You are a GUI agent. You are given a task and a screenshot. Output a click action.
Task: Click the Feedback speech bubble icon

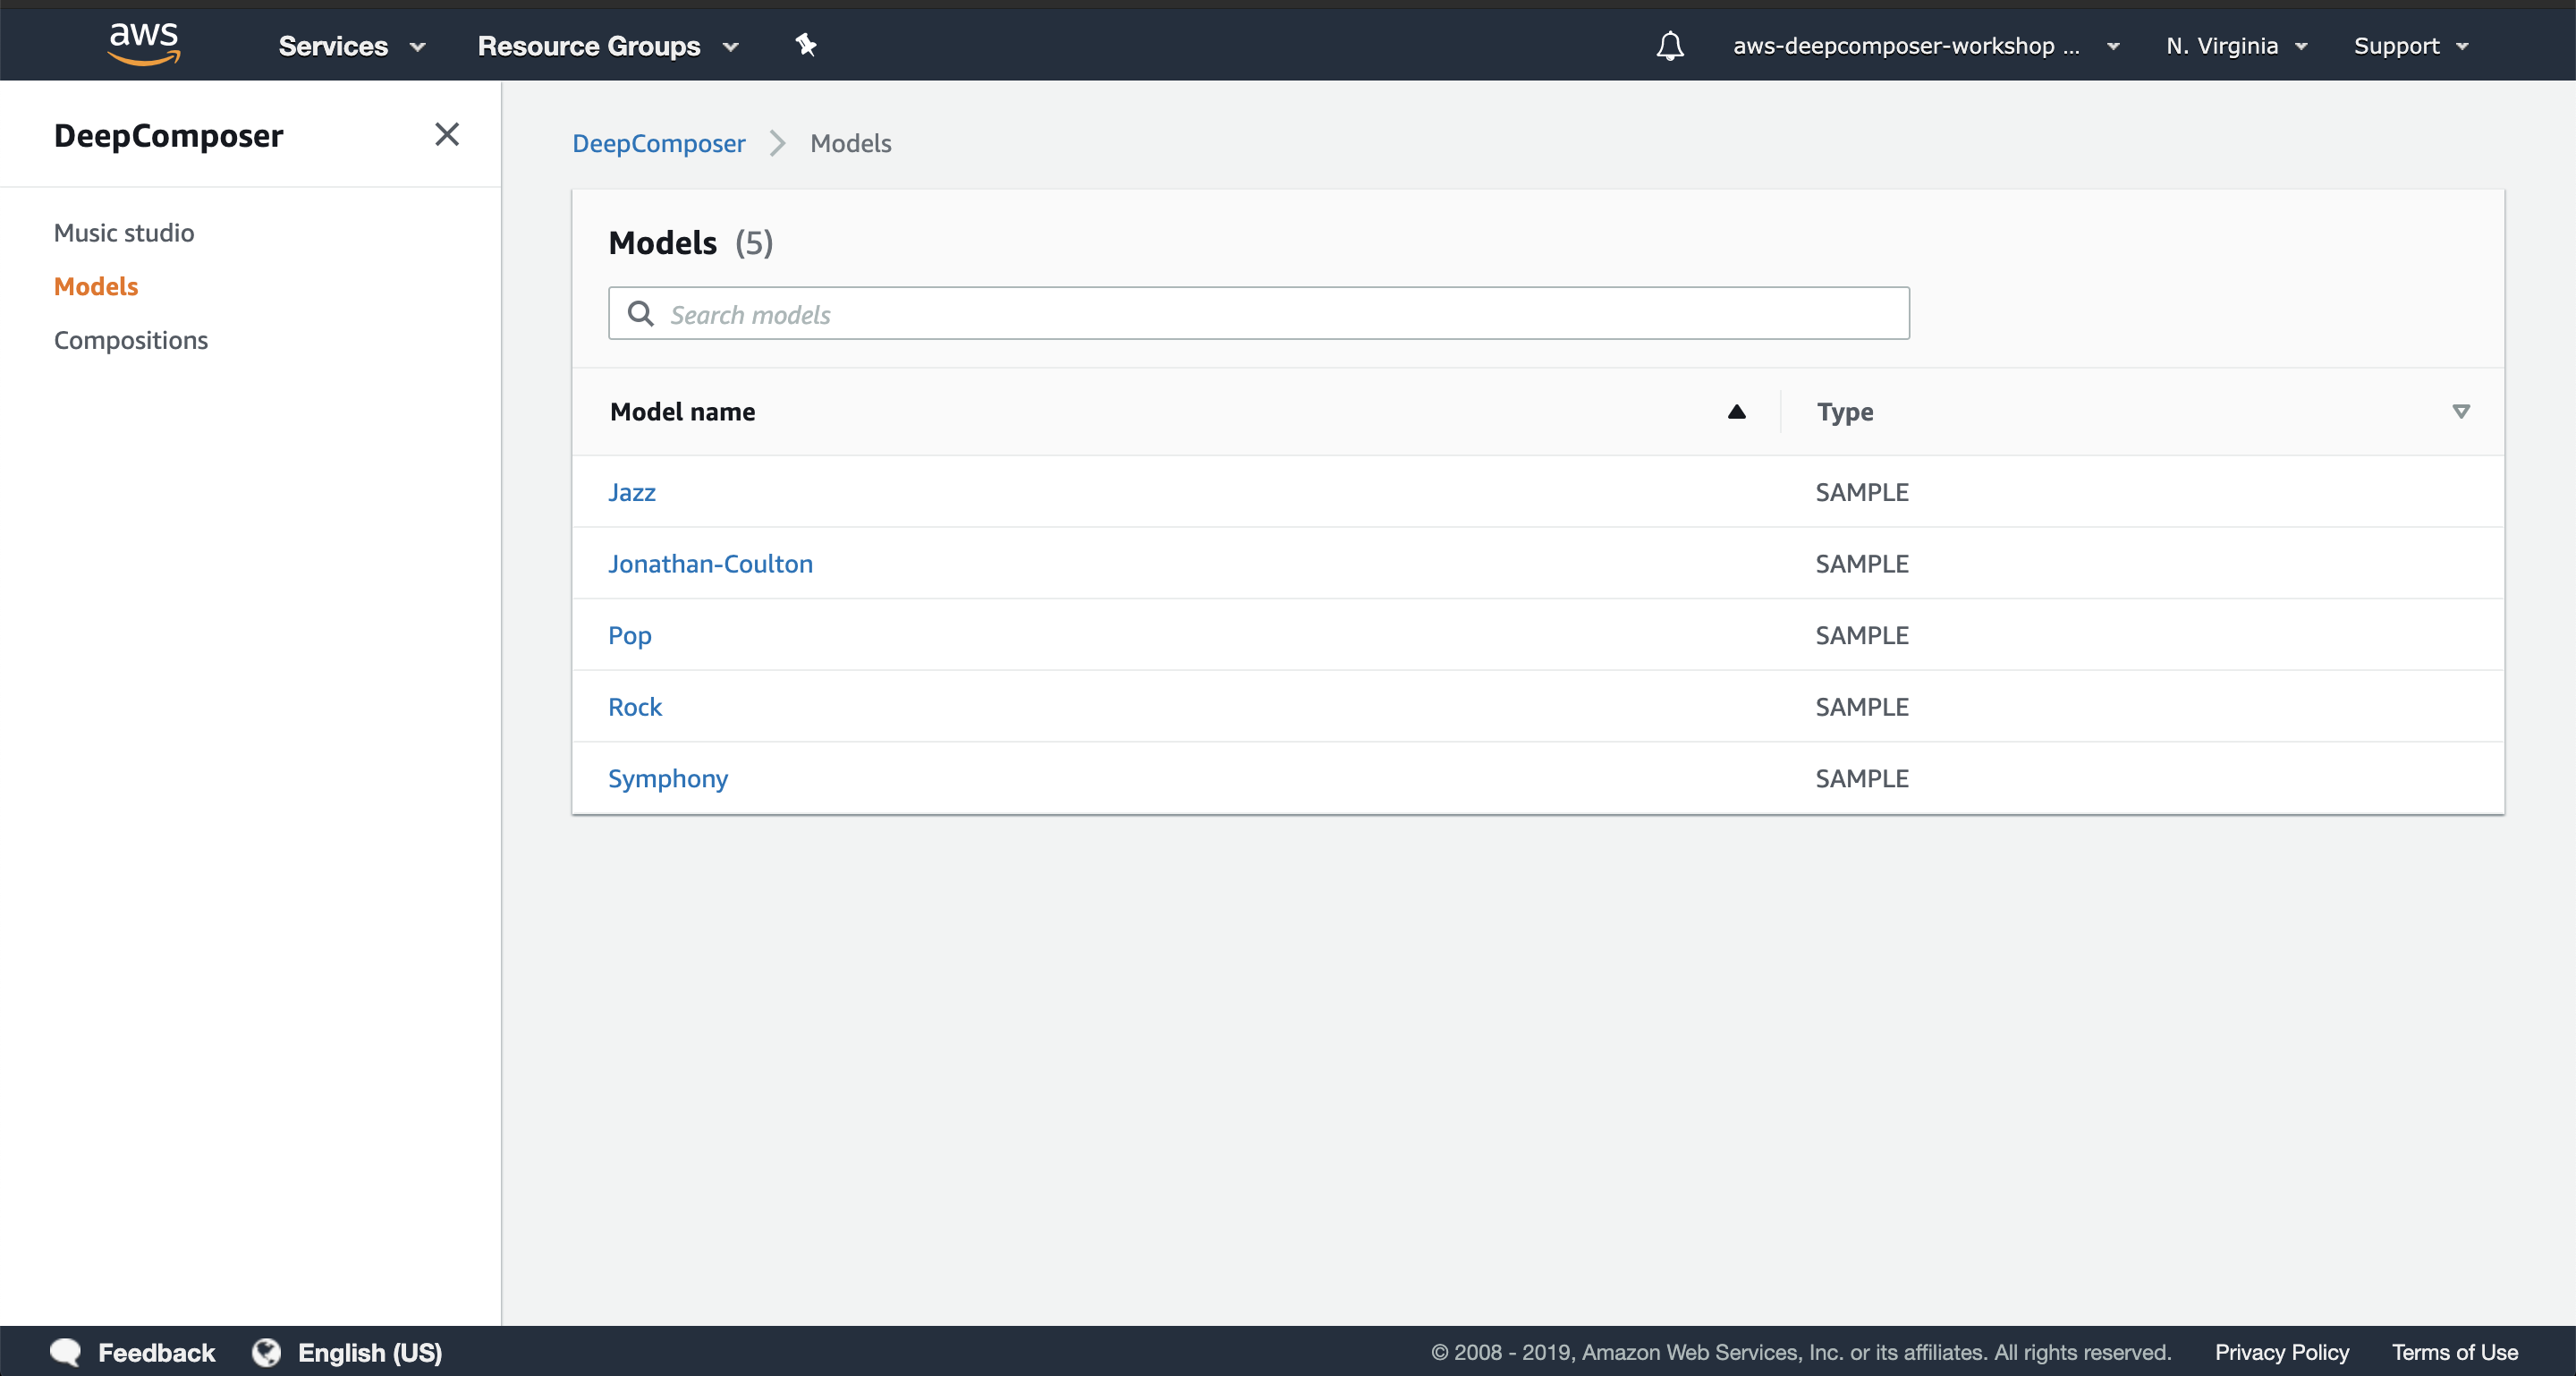[66, 1352]
